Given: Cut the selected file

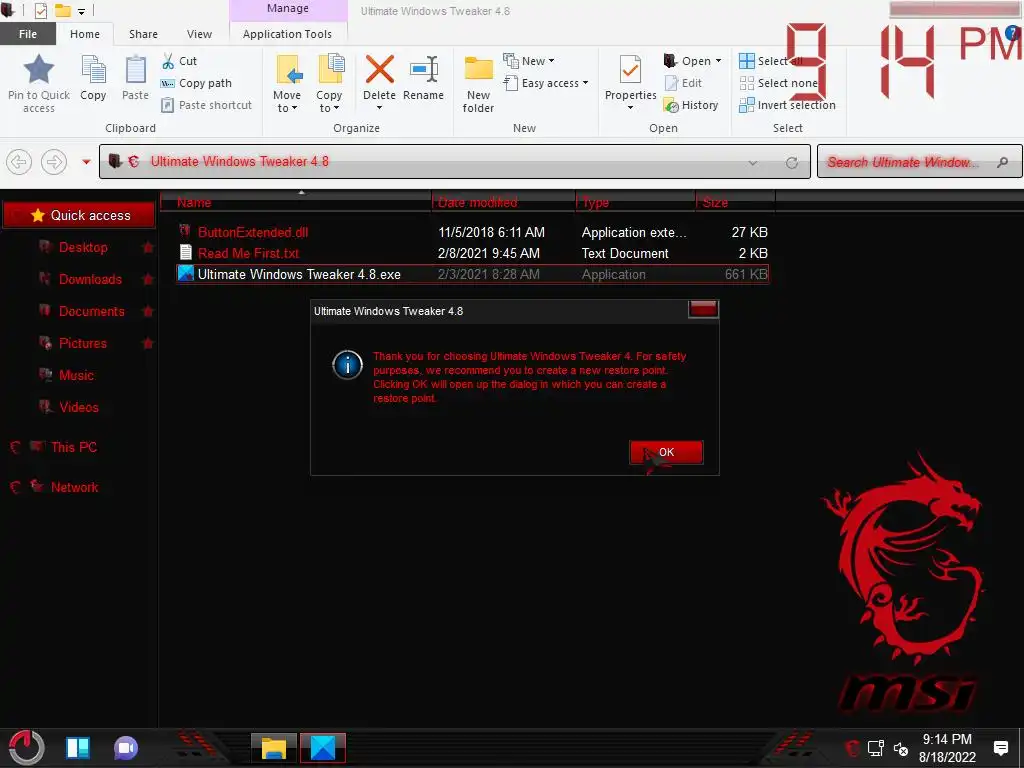Looking at the screenshot, I should click(179, 61).
